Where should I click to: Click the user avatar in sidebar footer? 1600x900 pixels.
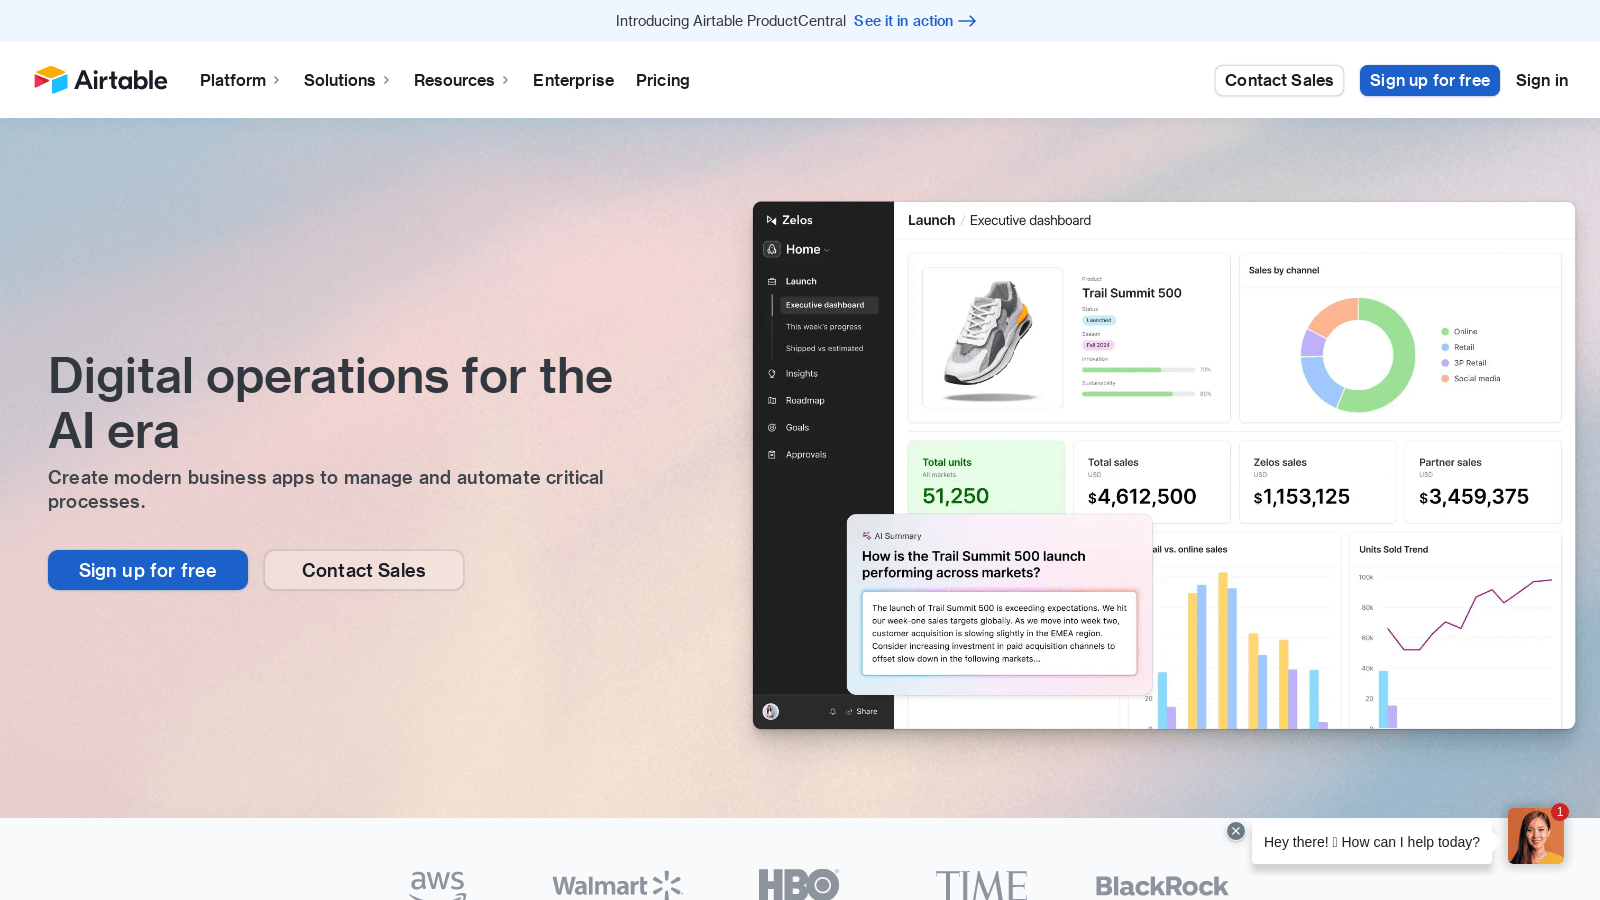click(771, 712)
